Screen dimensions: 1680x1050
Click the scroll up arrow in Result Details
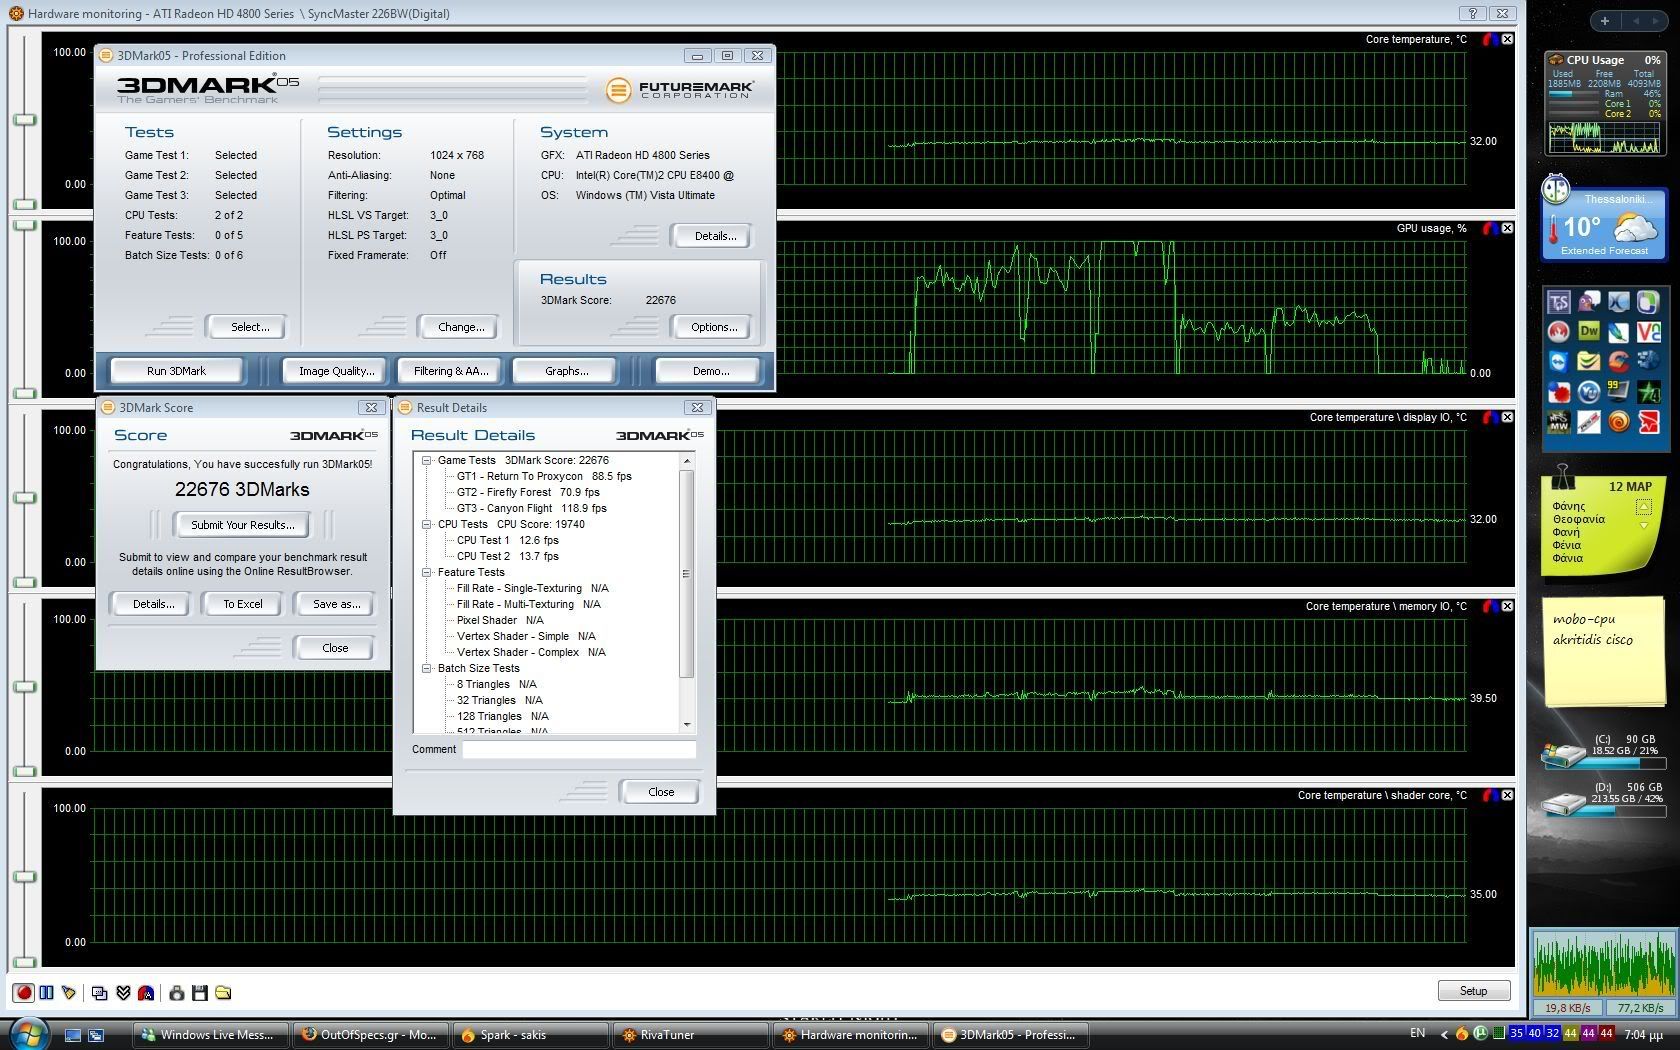coord(687,461)
